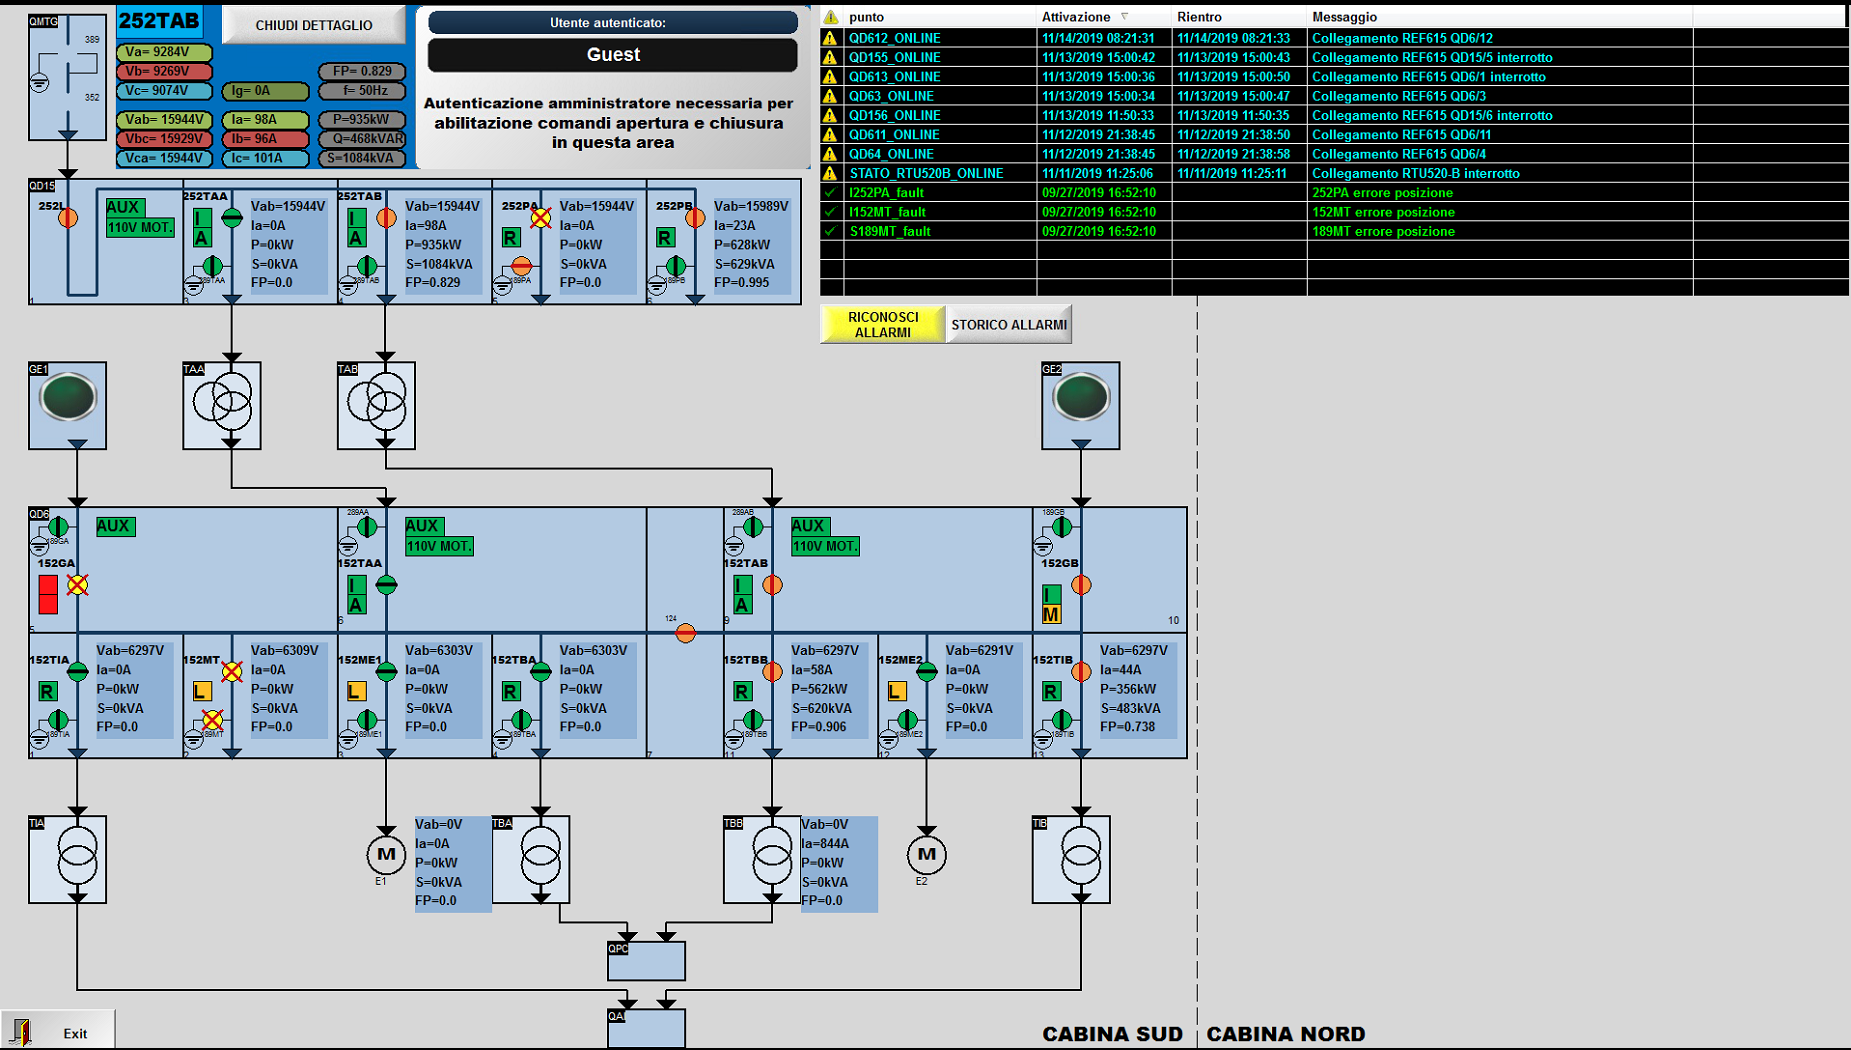Click the 152TBA breaker symbol
1851x1050 pixels.
click(x=541, y=672)
